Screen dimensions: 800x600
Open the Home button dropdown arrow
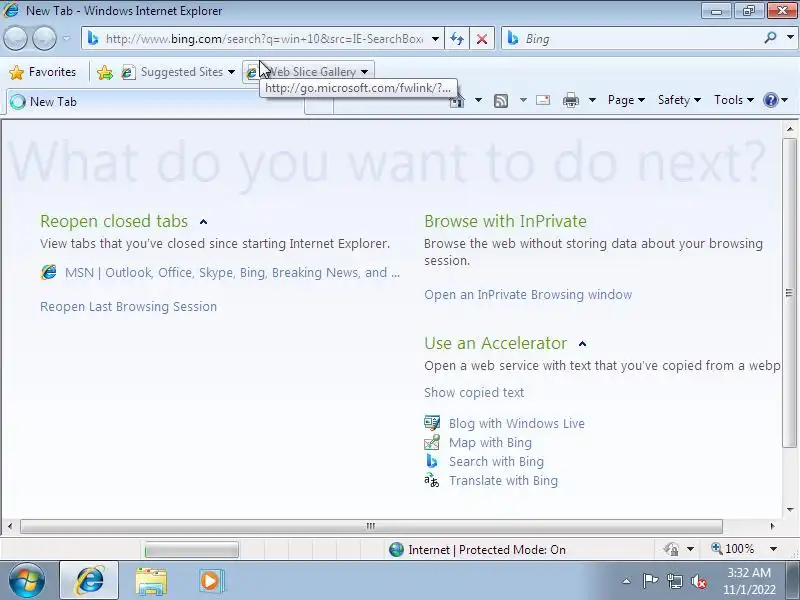pyautogui.click(x=478, y=100)
